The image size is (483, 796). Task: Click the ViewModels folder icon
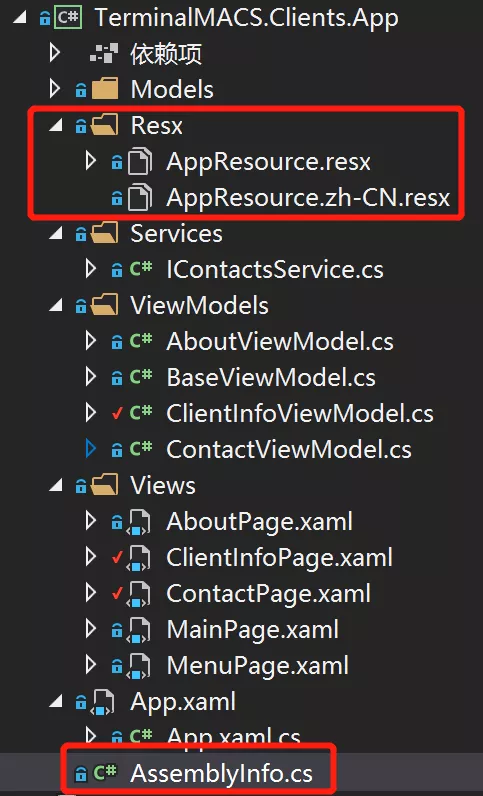[x=104, y=305]
